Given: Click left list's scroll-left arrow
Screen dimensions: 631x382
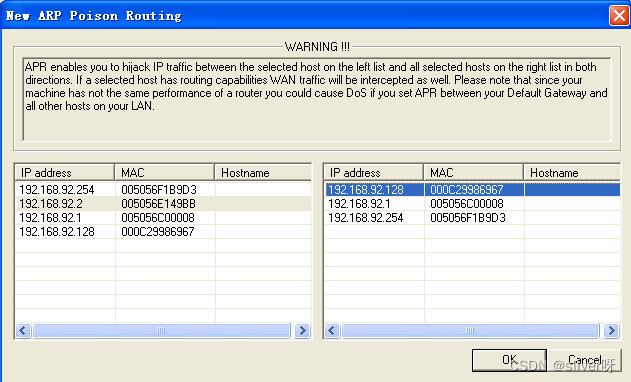Looking at the screenshot, I should pyautogui.click(x=23, y=331).
